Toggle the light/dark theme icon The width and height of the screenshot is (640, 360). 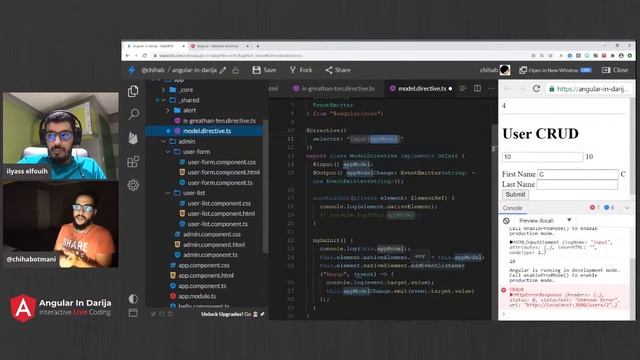133,299
